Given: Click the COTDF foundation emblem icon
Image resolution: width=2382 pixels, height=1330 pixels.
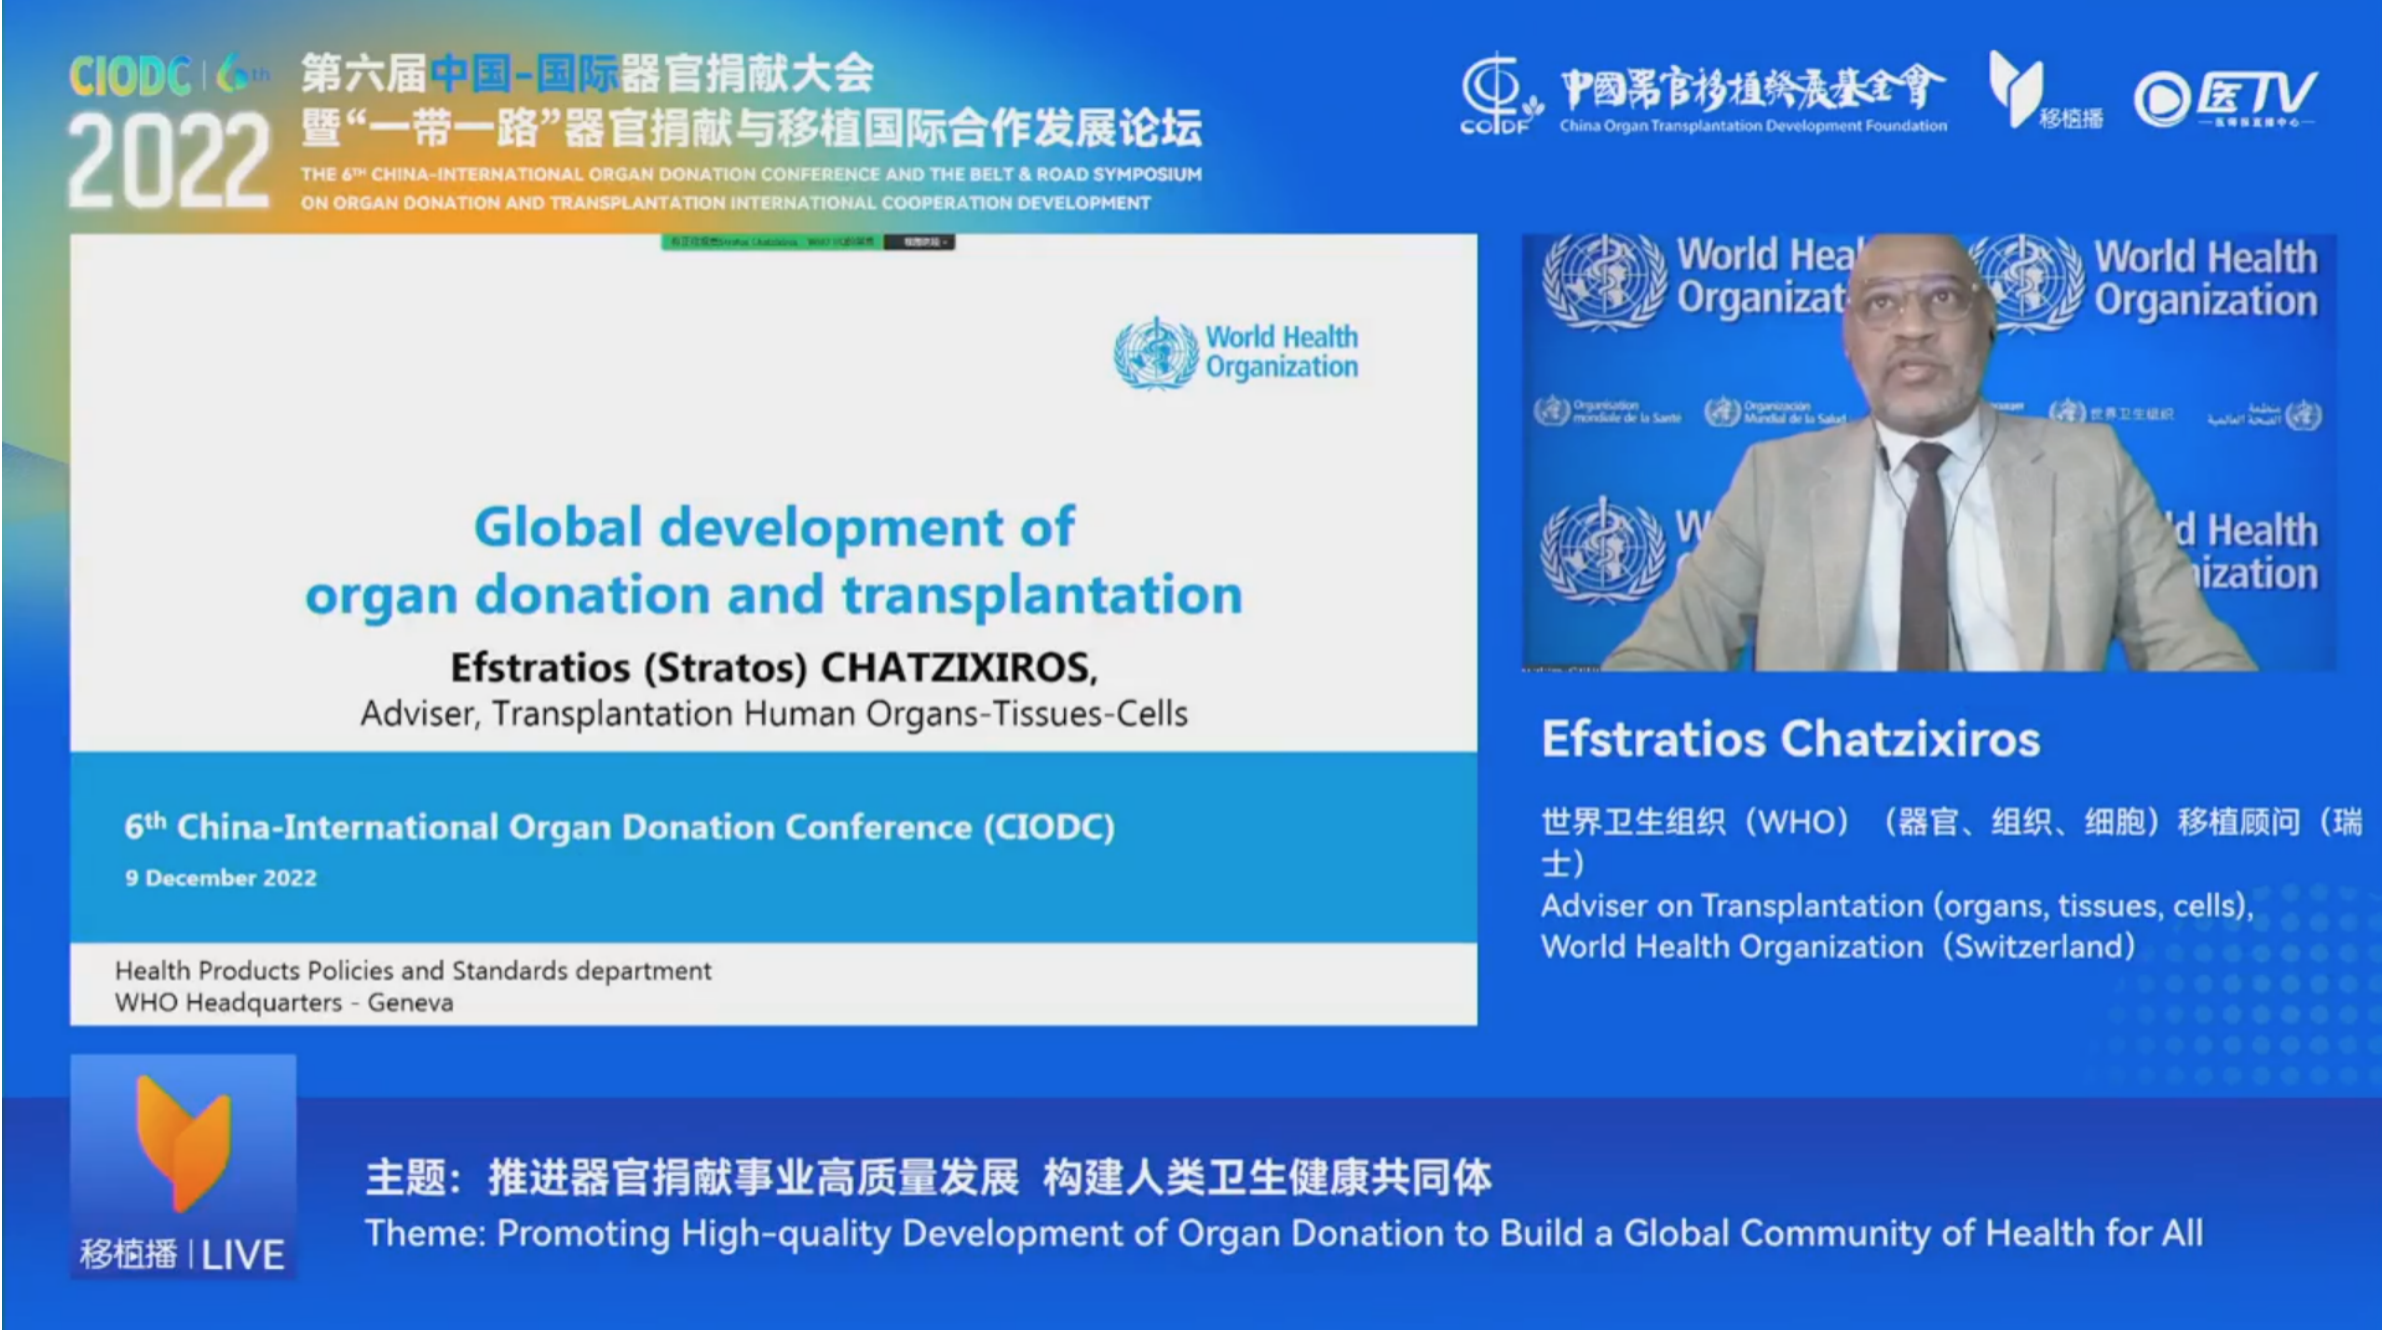Looking at the screenshot, I should tap(1500, 92).
